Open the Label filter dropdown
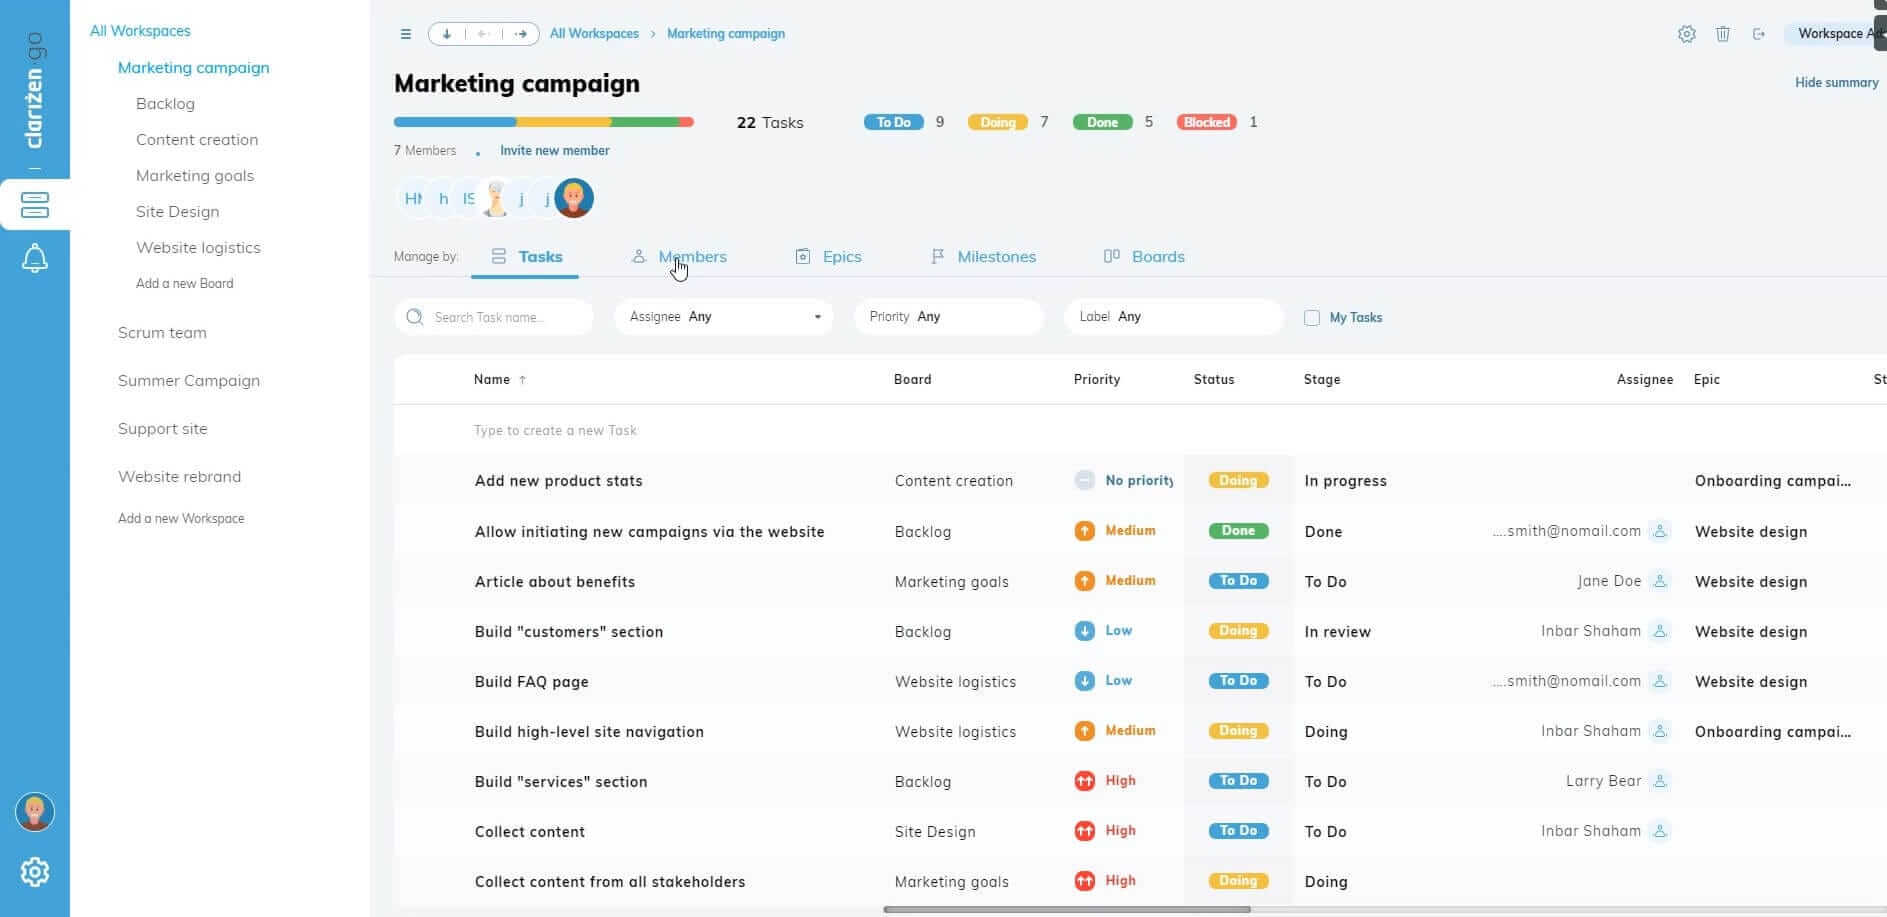The image size is (1887, 917). [1172, 317]
